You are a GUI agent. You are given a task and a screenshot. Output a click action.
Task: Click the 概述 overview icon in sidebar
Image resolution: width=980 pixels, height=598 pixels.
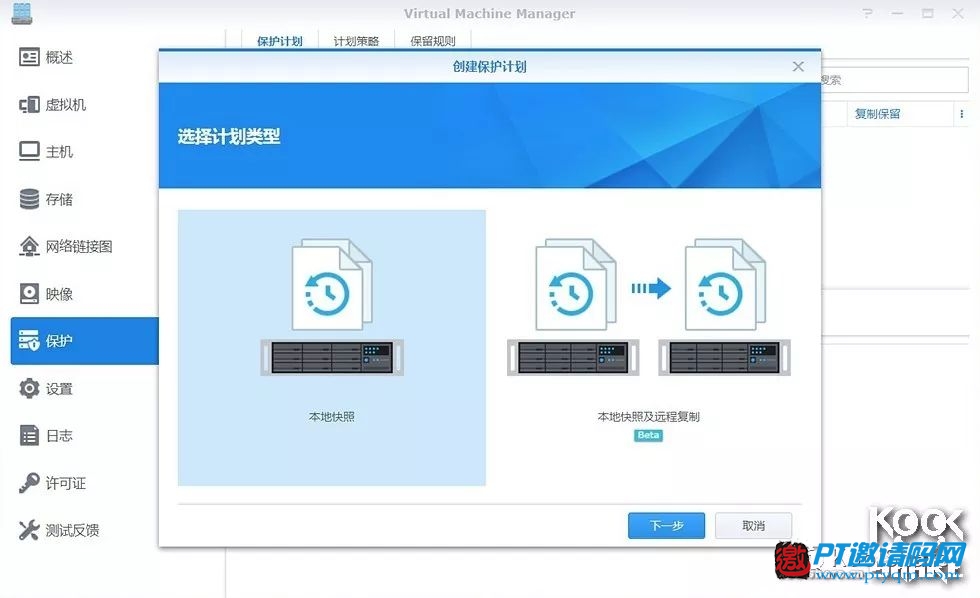tap(29, 57)
